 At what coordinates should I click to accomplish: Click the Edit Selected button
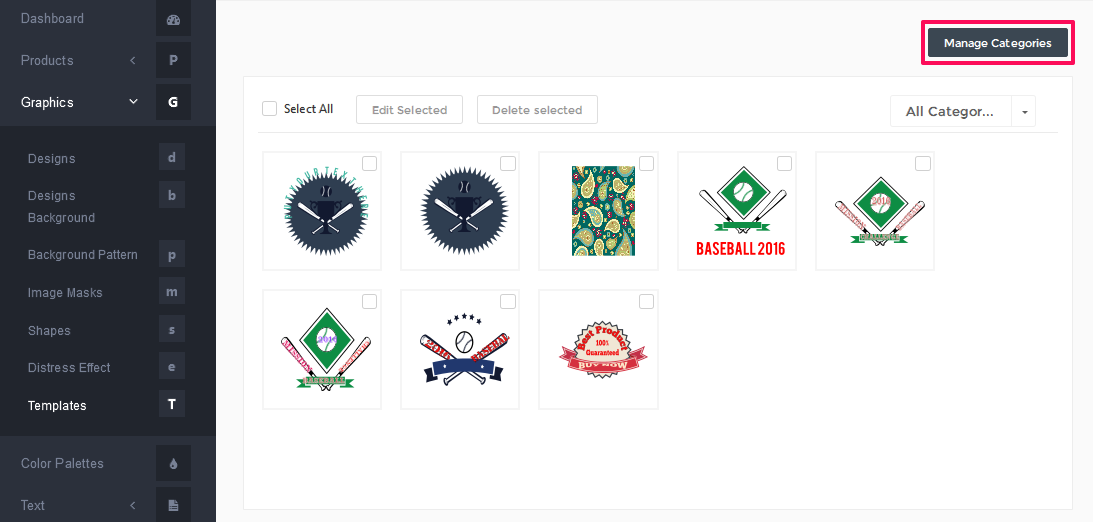[x=409, y=110]
